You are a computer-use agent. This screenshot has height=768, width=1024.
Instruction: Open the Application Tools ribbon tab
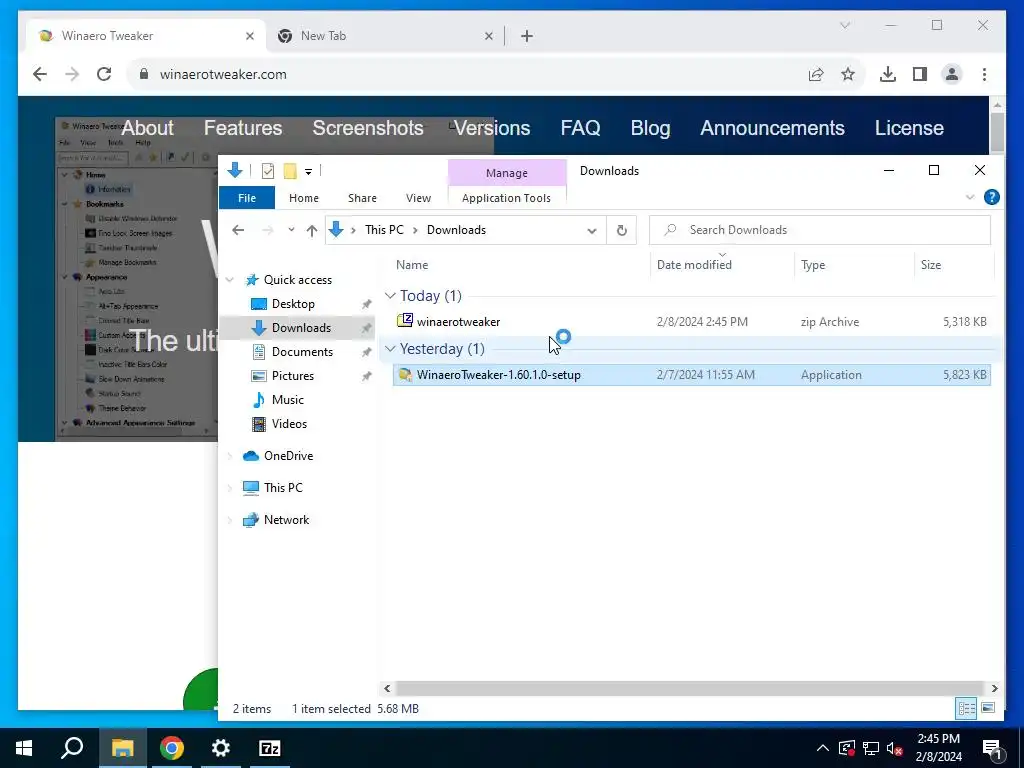(506, 198)
